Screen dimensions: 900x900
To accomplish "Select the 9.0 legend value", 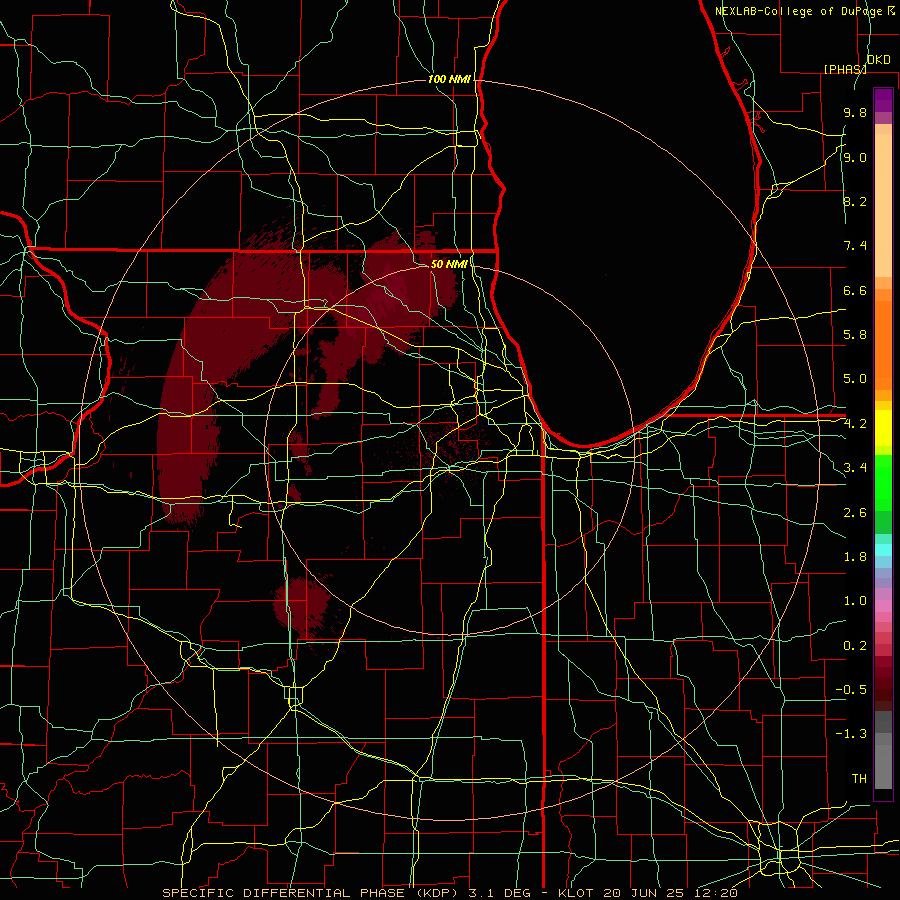I will (855, 157).
